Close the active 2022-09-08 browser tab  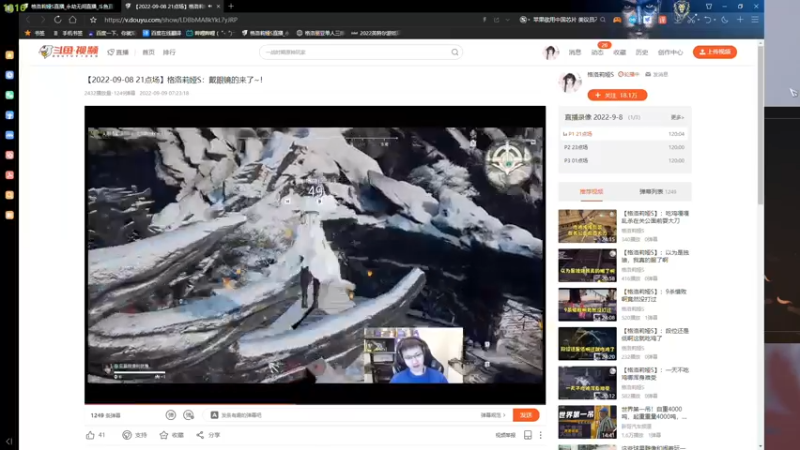218,6
